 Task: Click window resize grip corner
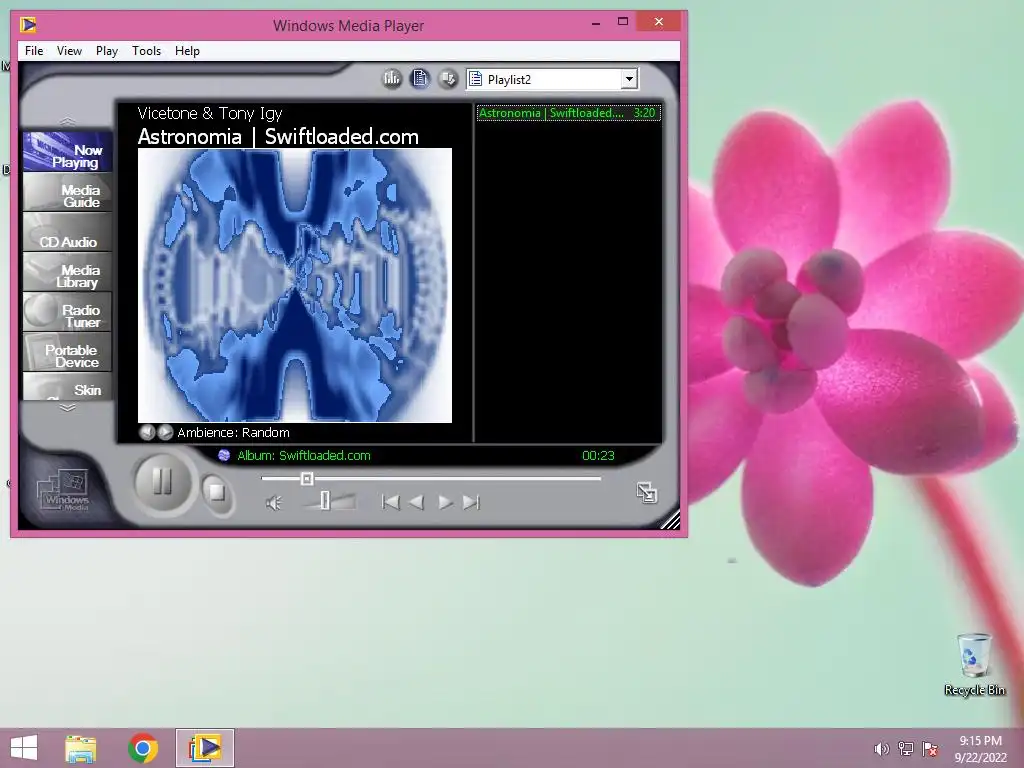[x=671, y=520]
